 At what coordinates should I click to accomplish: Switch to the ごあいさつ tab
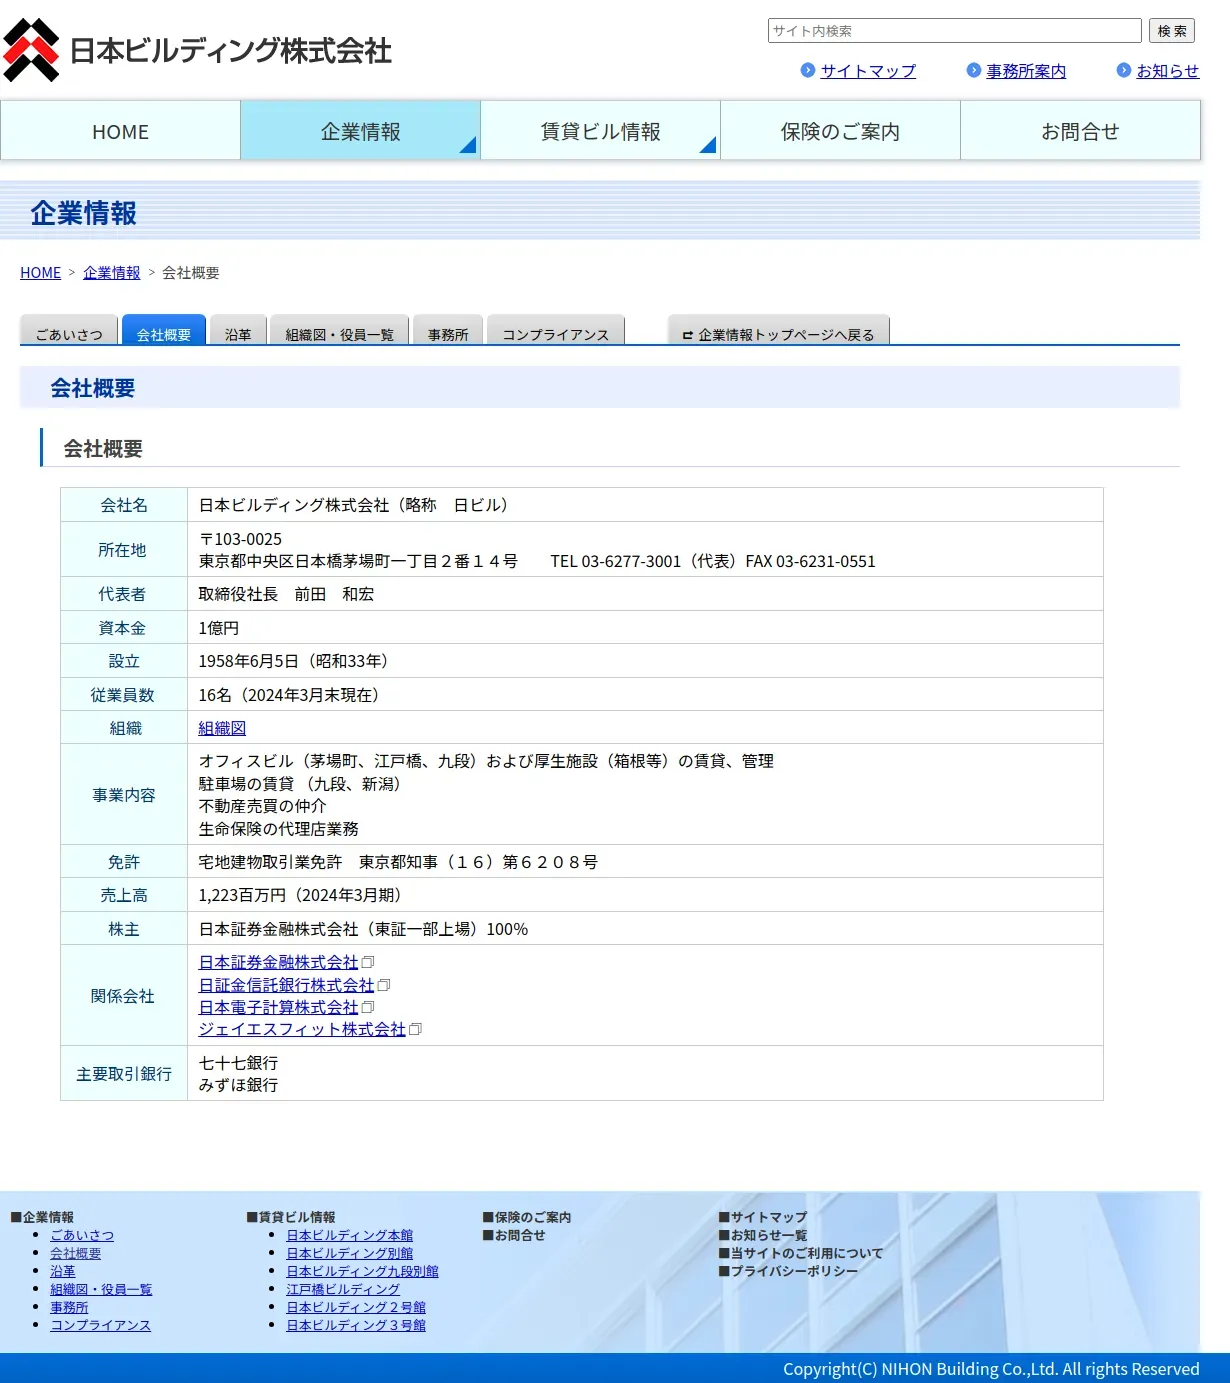69,331
